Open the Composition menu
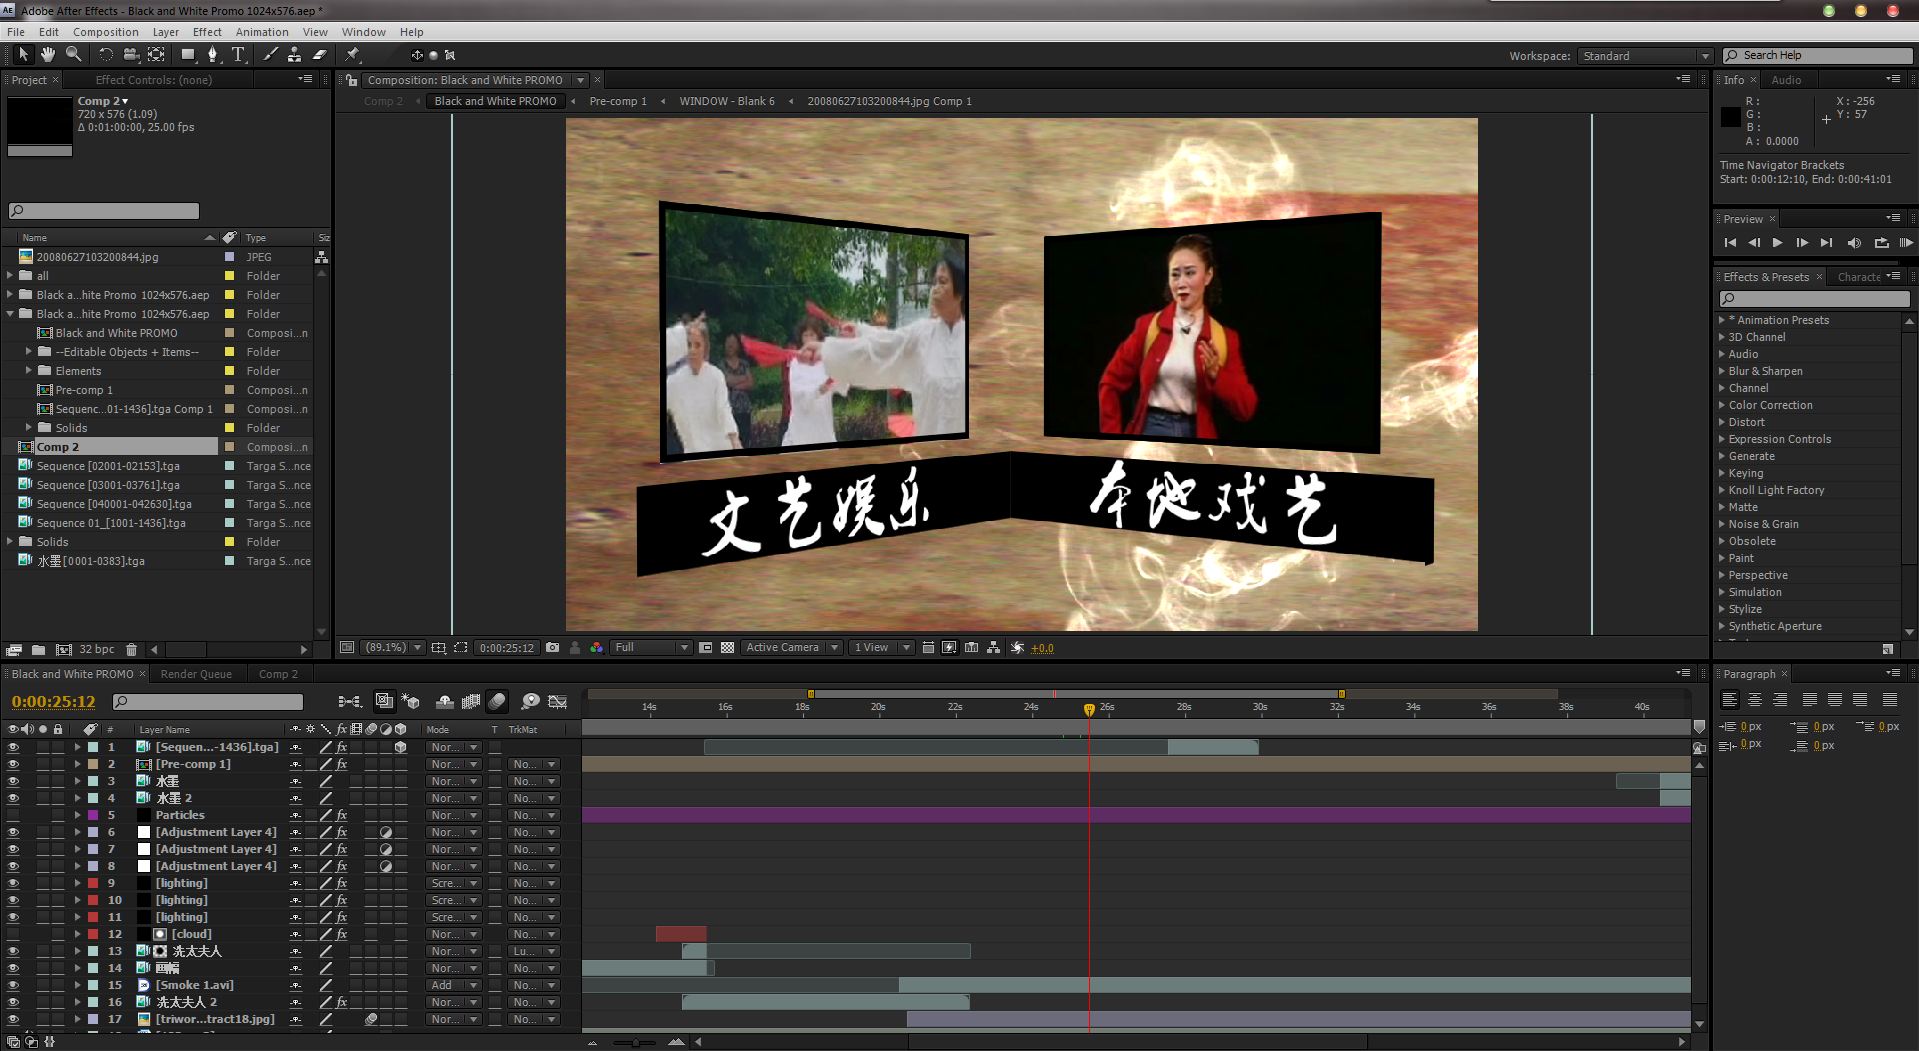The width and height of the screenshot is (1919, 1051). (105, 32)
